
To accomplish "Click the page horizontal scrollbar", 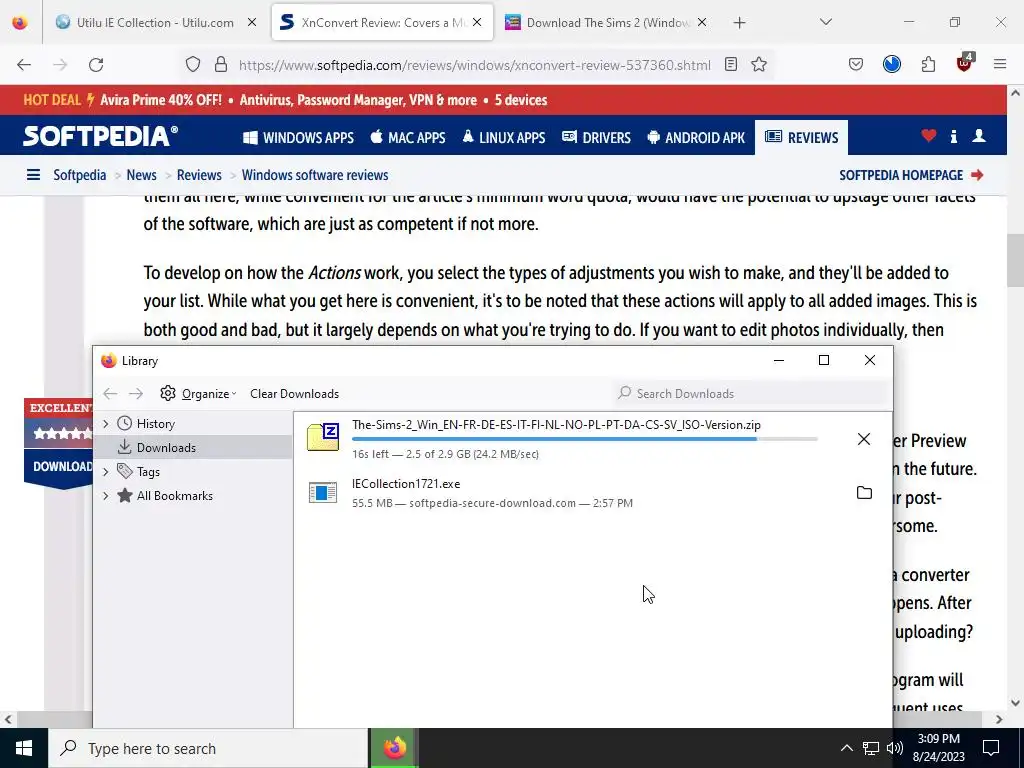I will 498,719.
